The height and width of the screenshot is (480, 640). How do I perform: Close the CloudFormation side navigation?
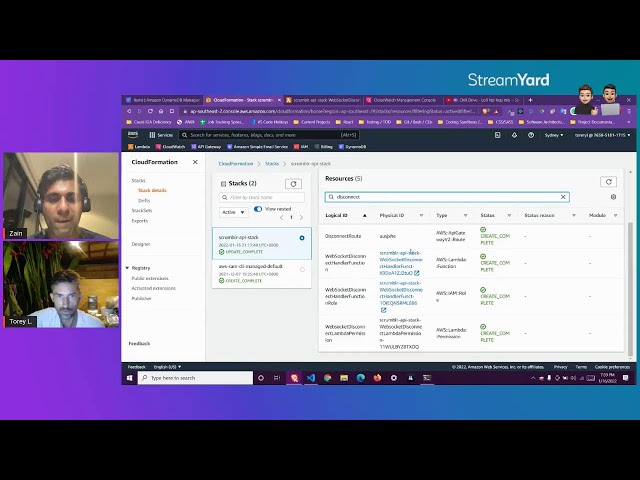195,162
